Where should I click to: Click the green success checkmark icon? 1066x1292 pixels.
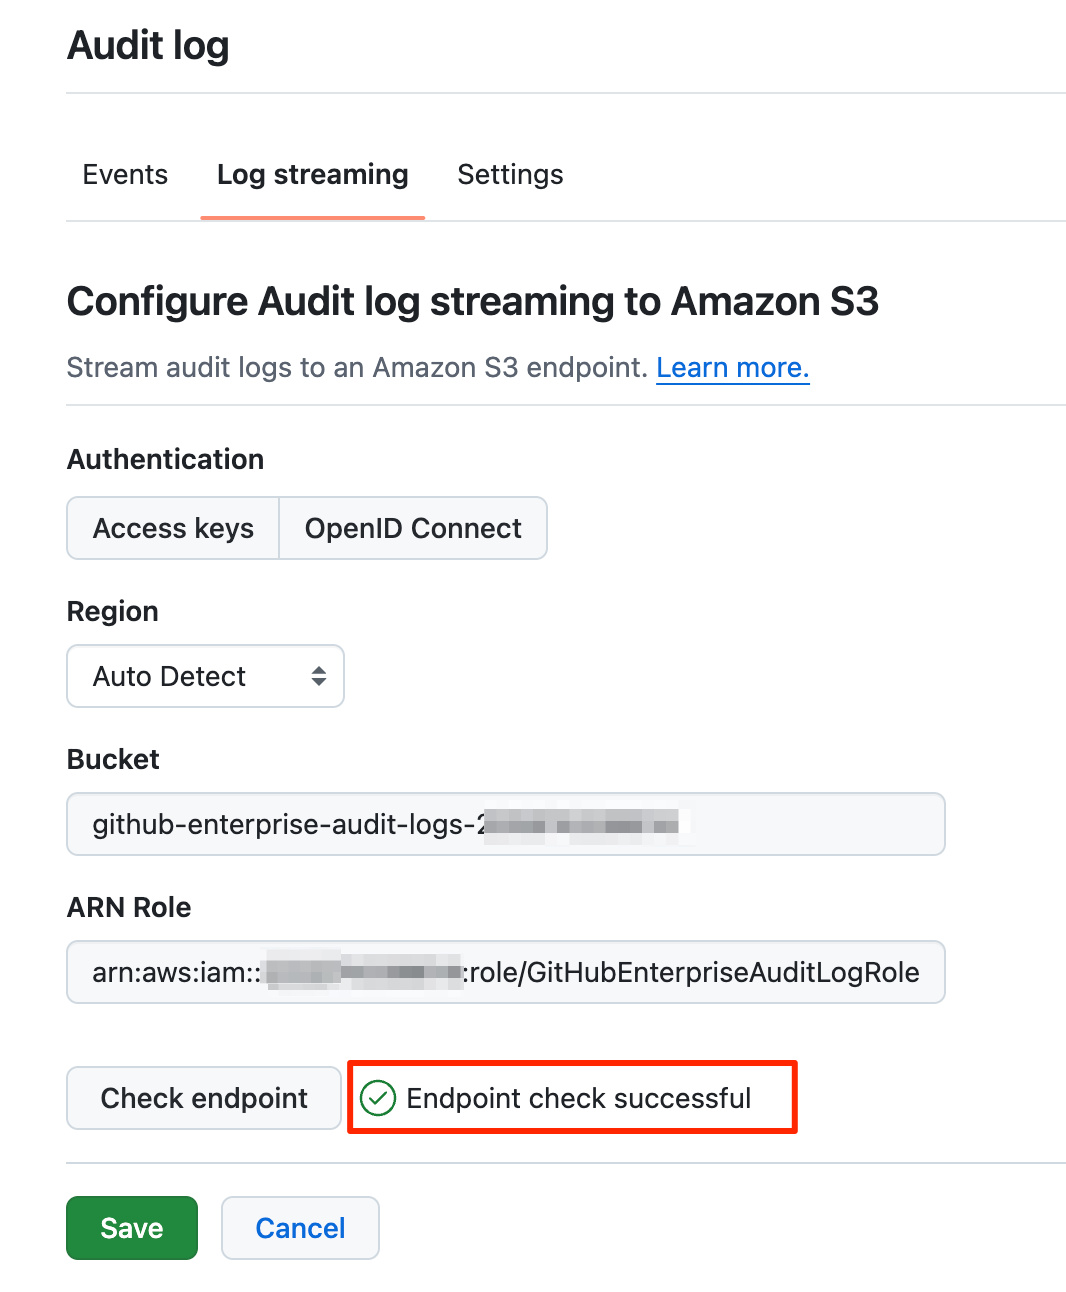(378, 1098)
